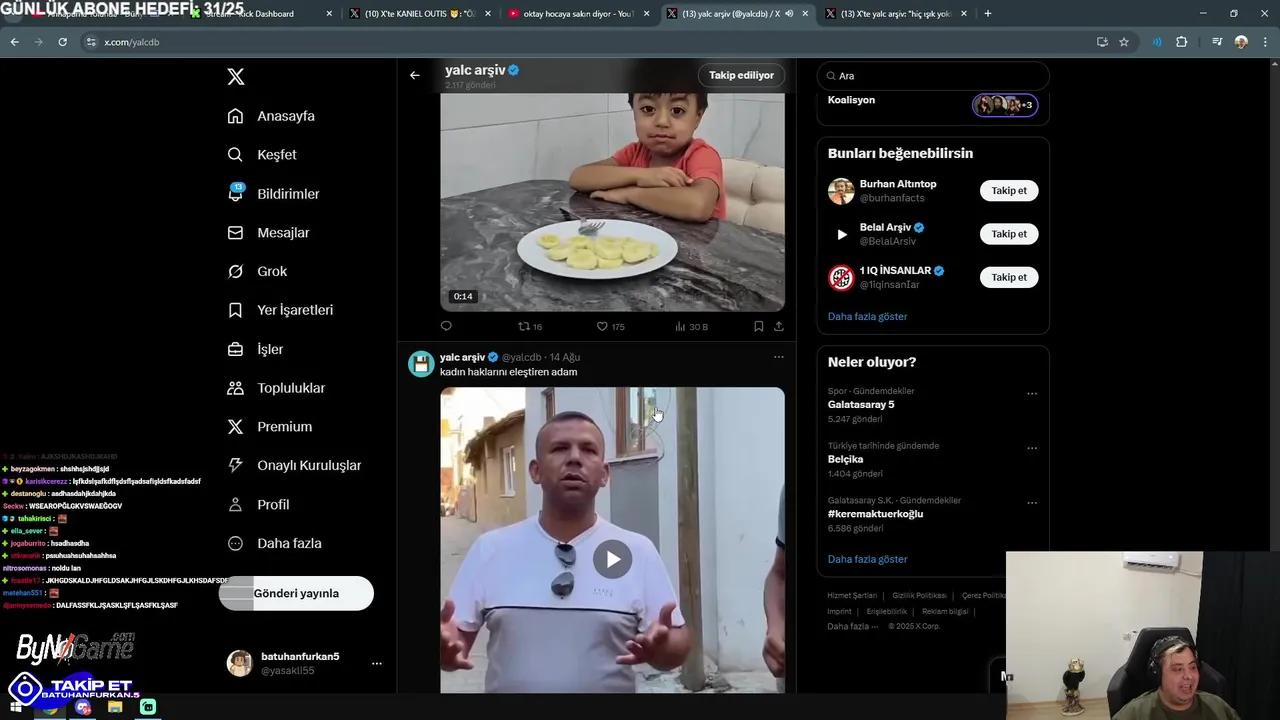Viewport: 1280px width, 720px height.
Task: Click the child video thumbnail
Action: coord(612,202)
